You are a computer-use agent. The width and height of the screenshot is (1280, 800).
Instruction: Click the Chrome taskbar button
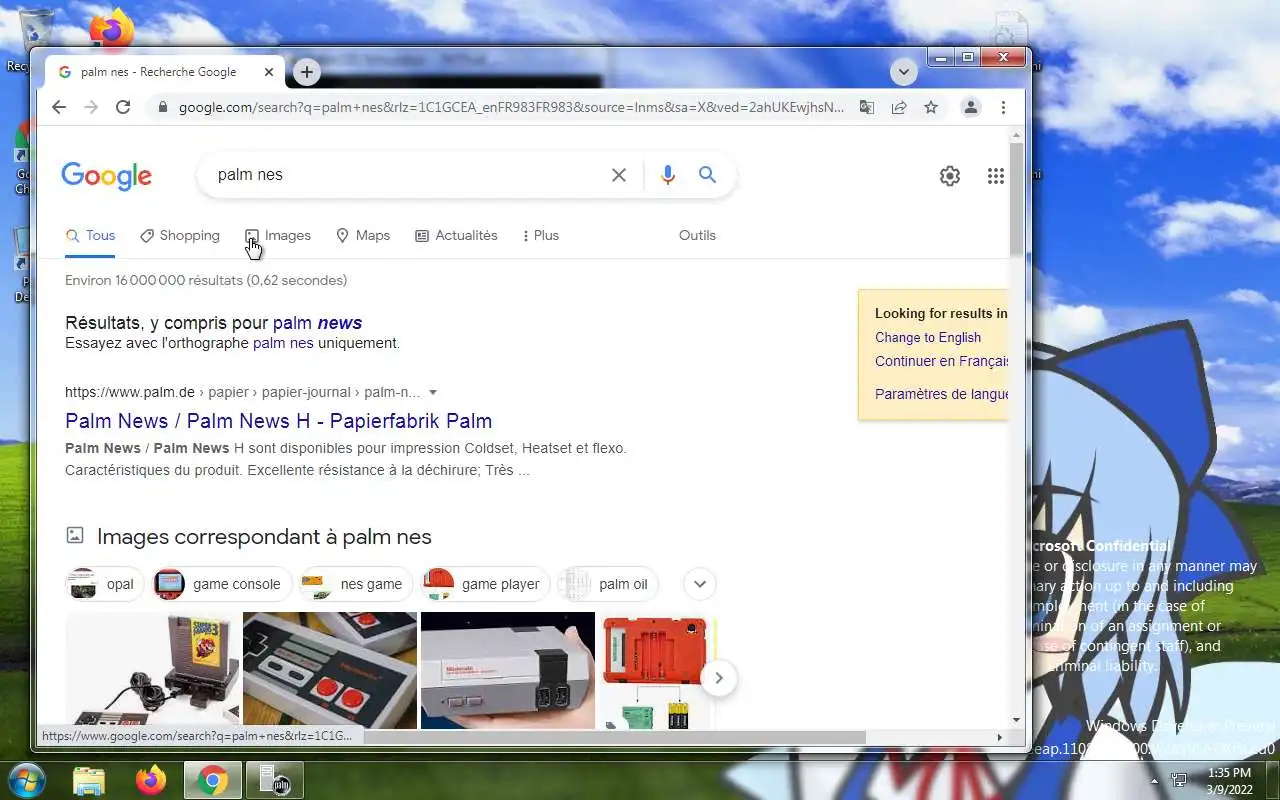tap(213, 780)
